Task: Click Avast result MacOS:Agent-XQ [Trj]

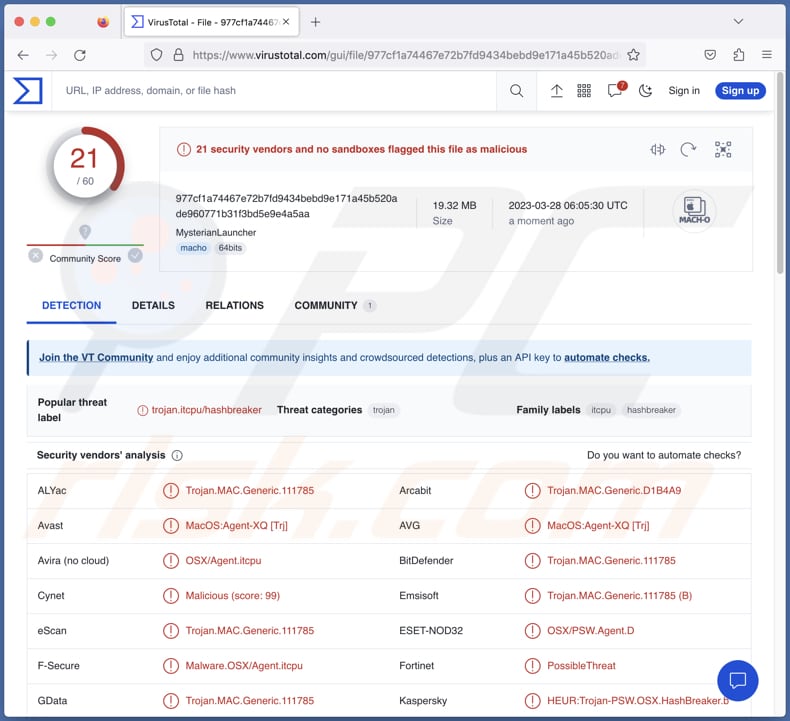Action: 236,526
